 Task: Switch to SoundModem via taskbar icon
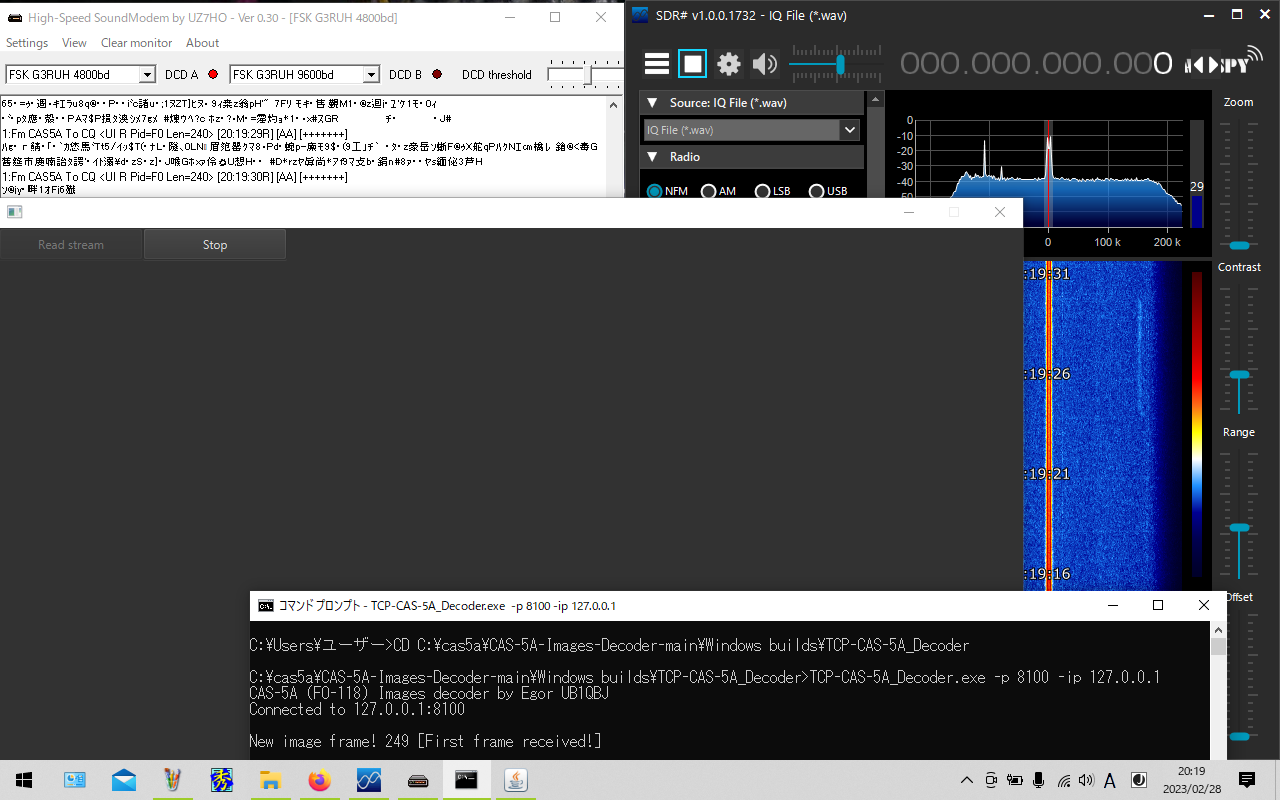click(x=417, y=780)
